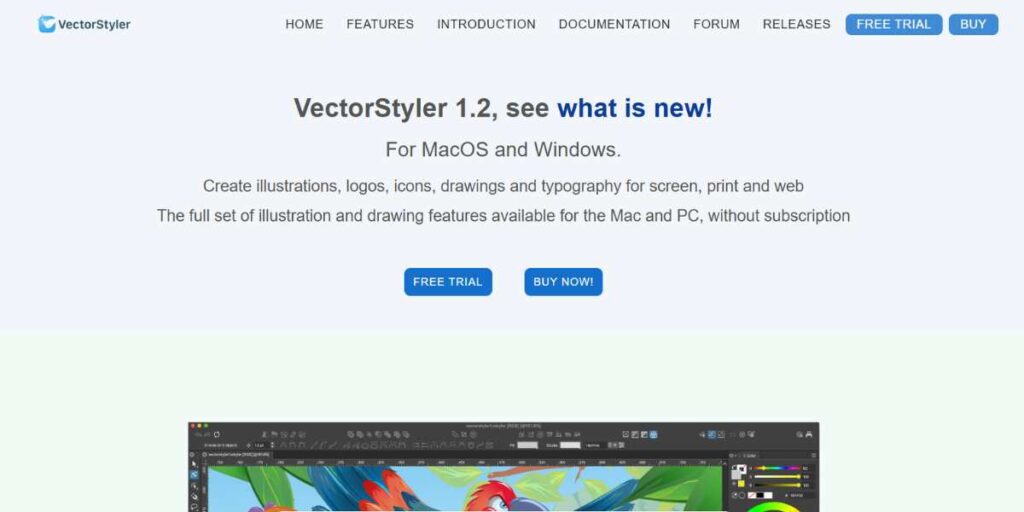Open the DOCUMENTATION page
Image resolution: width=1024 pixels, height=512 pixels.
[x=615, y=24]
